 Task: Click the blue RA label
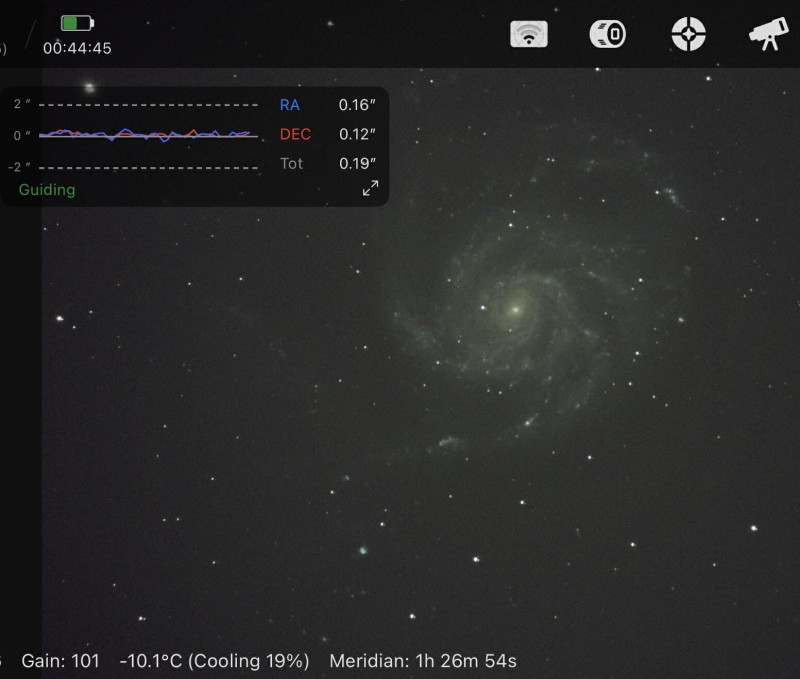click(x=289, y=105)
